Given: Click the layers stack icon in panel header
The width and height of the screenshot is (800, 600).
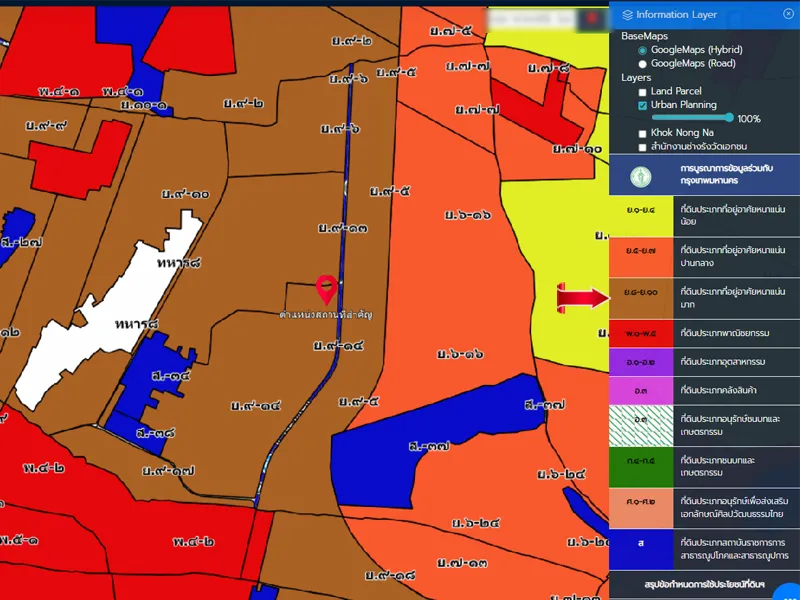Looking at the screenshot, I should pos(627,15).
